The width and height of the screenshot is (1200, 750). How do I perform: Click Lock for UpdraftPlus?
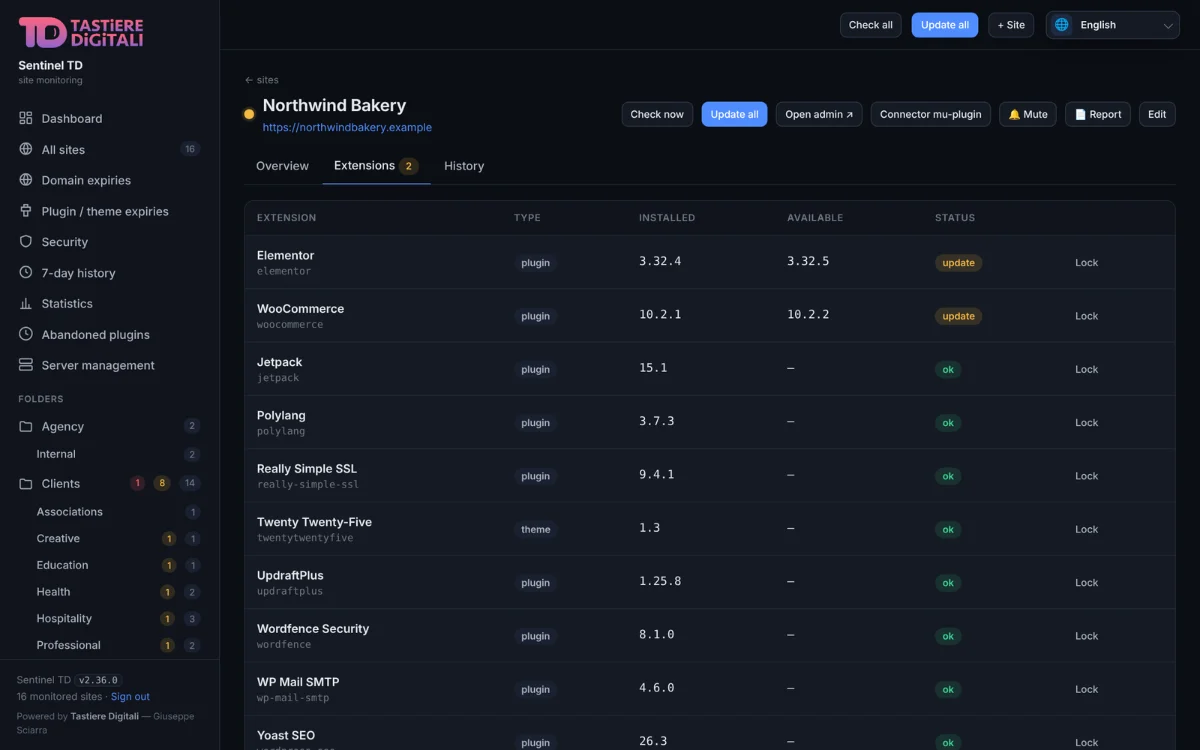(x=1086, y=583)
